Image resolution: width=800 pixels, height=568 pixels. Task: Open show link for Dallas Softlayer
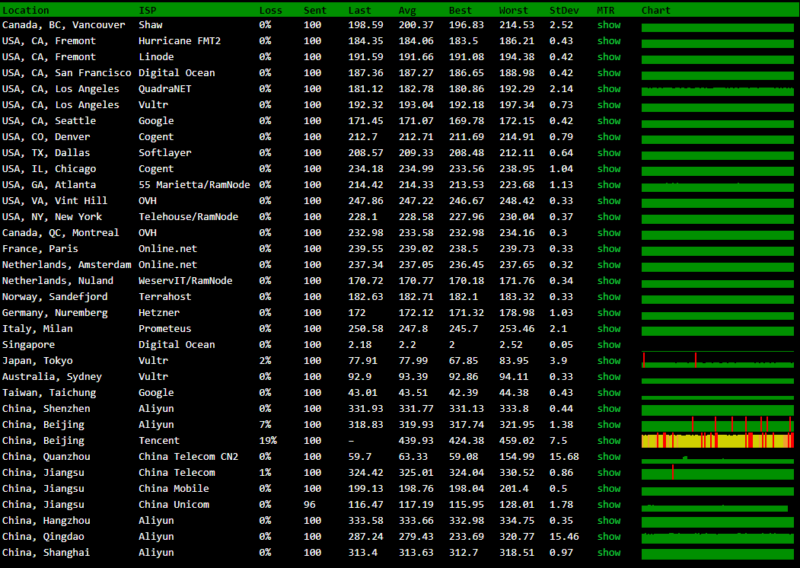point(608,152)
